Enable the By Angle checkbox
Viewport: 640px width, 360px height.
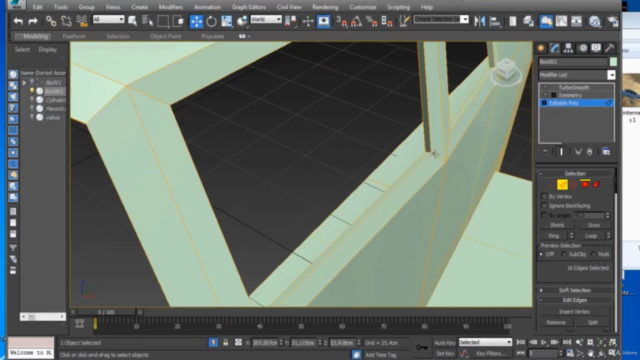click(544, 215)
